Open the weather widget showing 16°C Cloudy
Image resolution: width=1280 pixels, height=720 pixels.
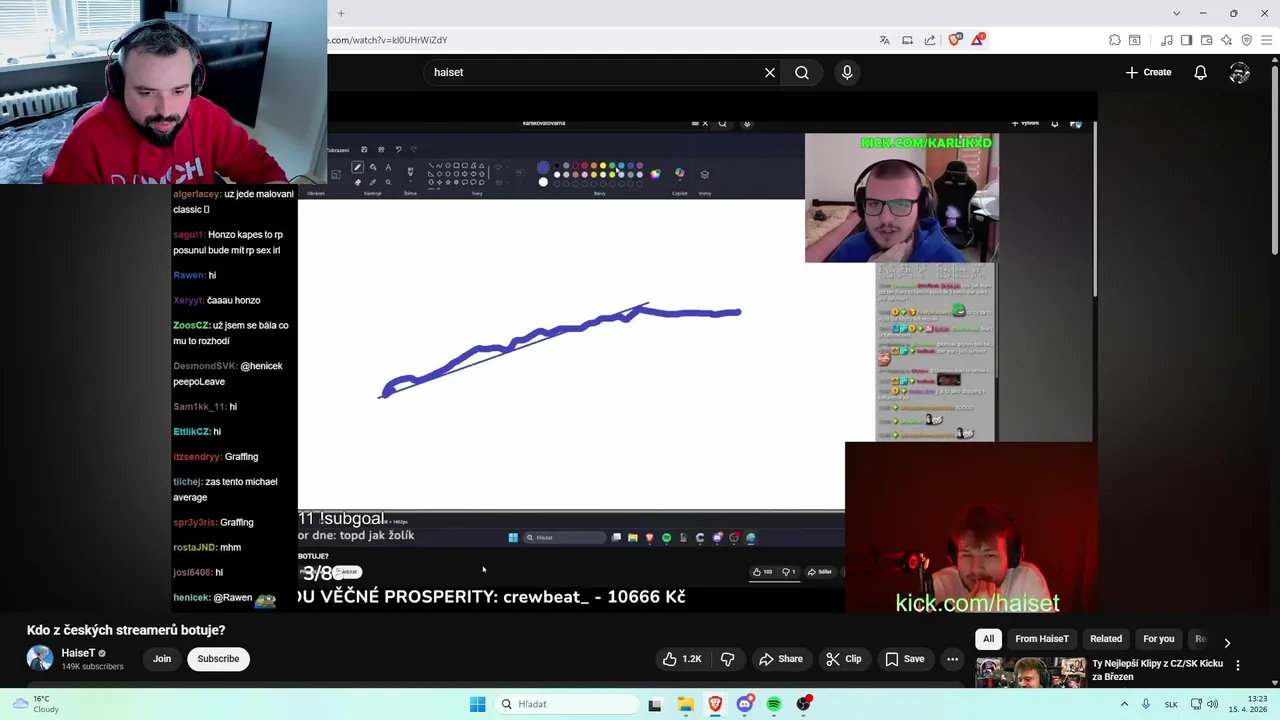36,704
